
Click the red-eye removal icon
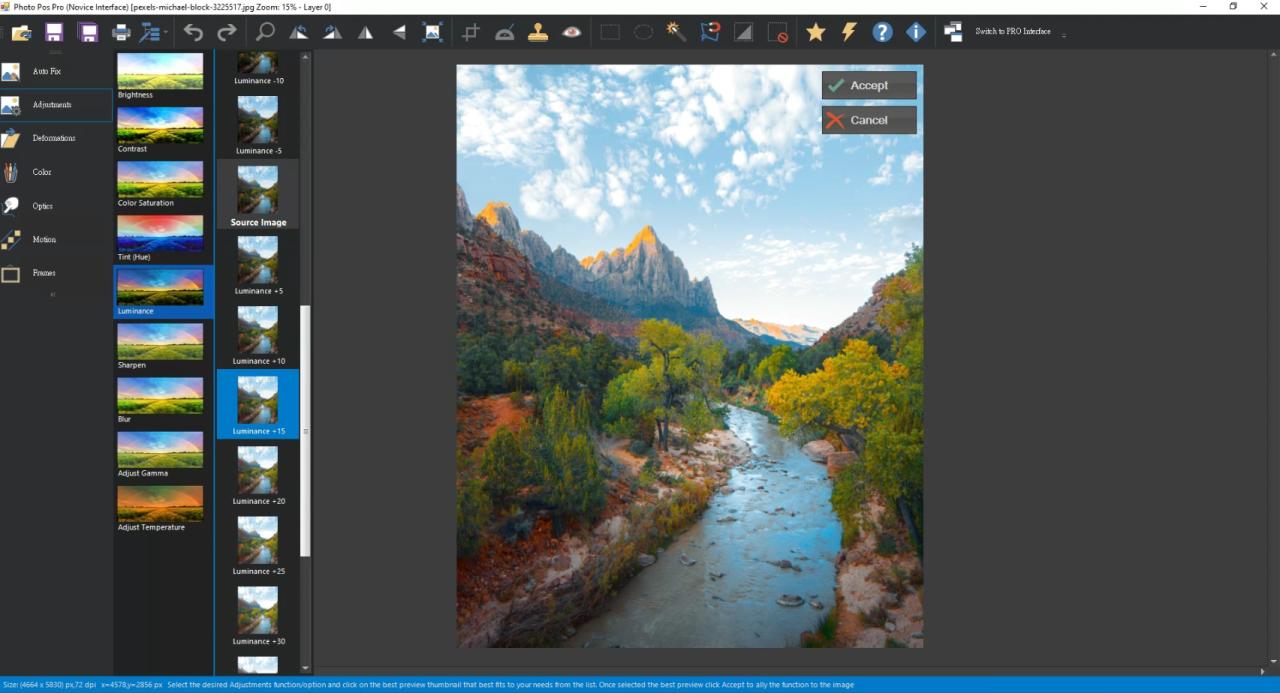click(x=571, y=32)
